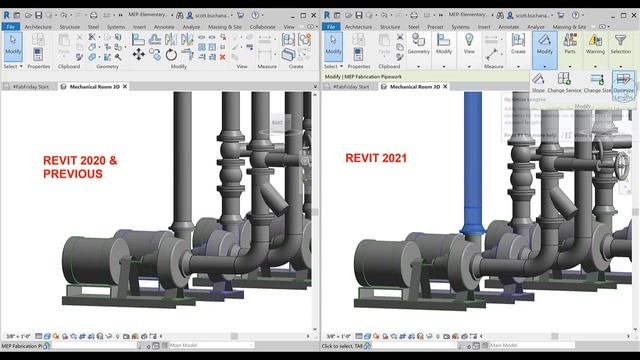Select Mirror Draw Axis tool in left window
The image size is (640, 360).
(x=187, y=40)
